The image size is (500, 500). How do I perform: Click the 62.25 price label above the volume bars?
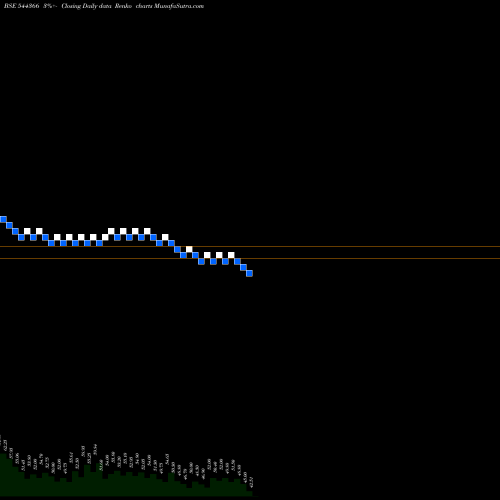tap(5, 446)
